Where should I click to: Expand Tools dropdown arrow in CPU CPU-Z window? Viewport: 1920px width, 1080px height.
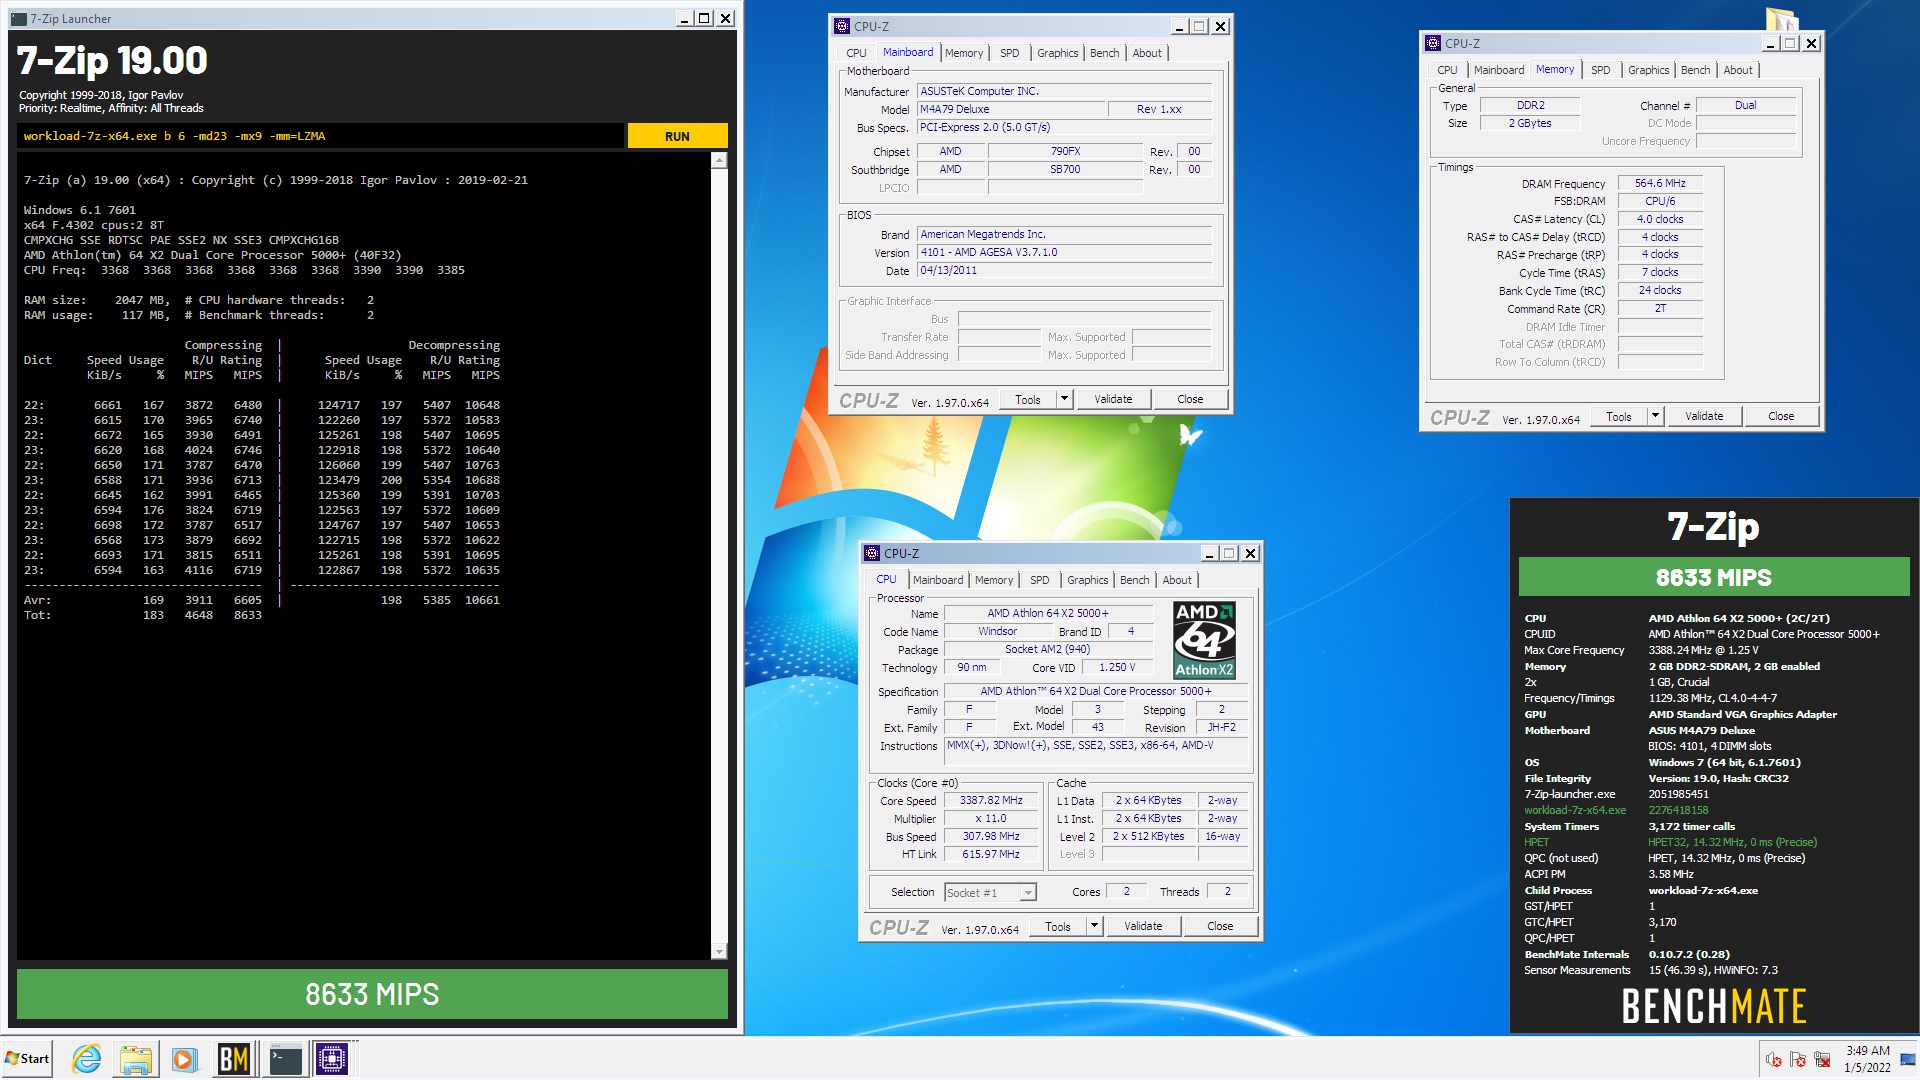click(1094, 927)
